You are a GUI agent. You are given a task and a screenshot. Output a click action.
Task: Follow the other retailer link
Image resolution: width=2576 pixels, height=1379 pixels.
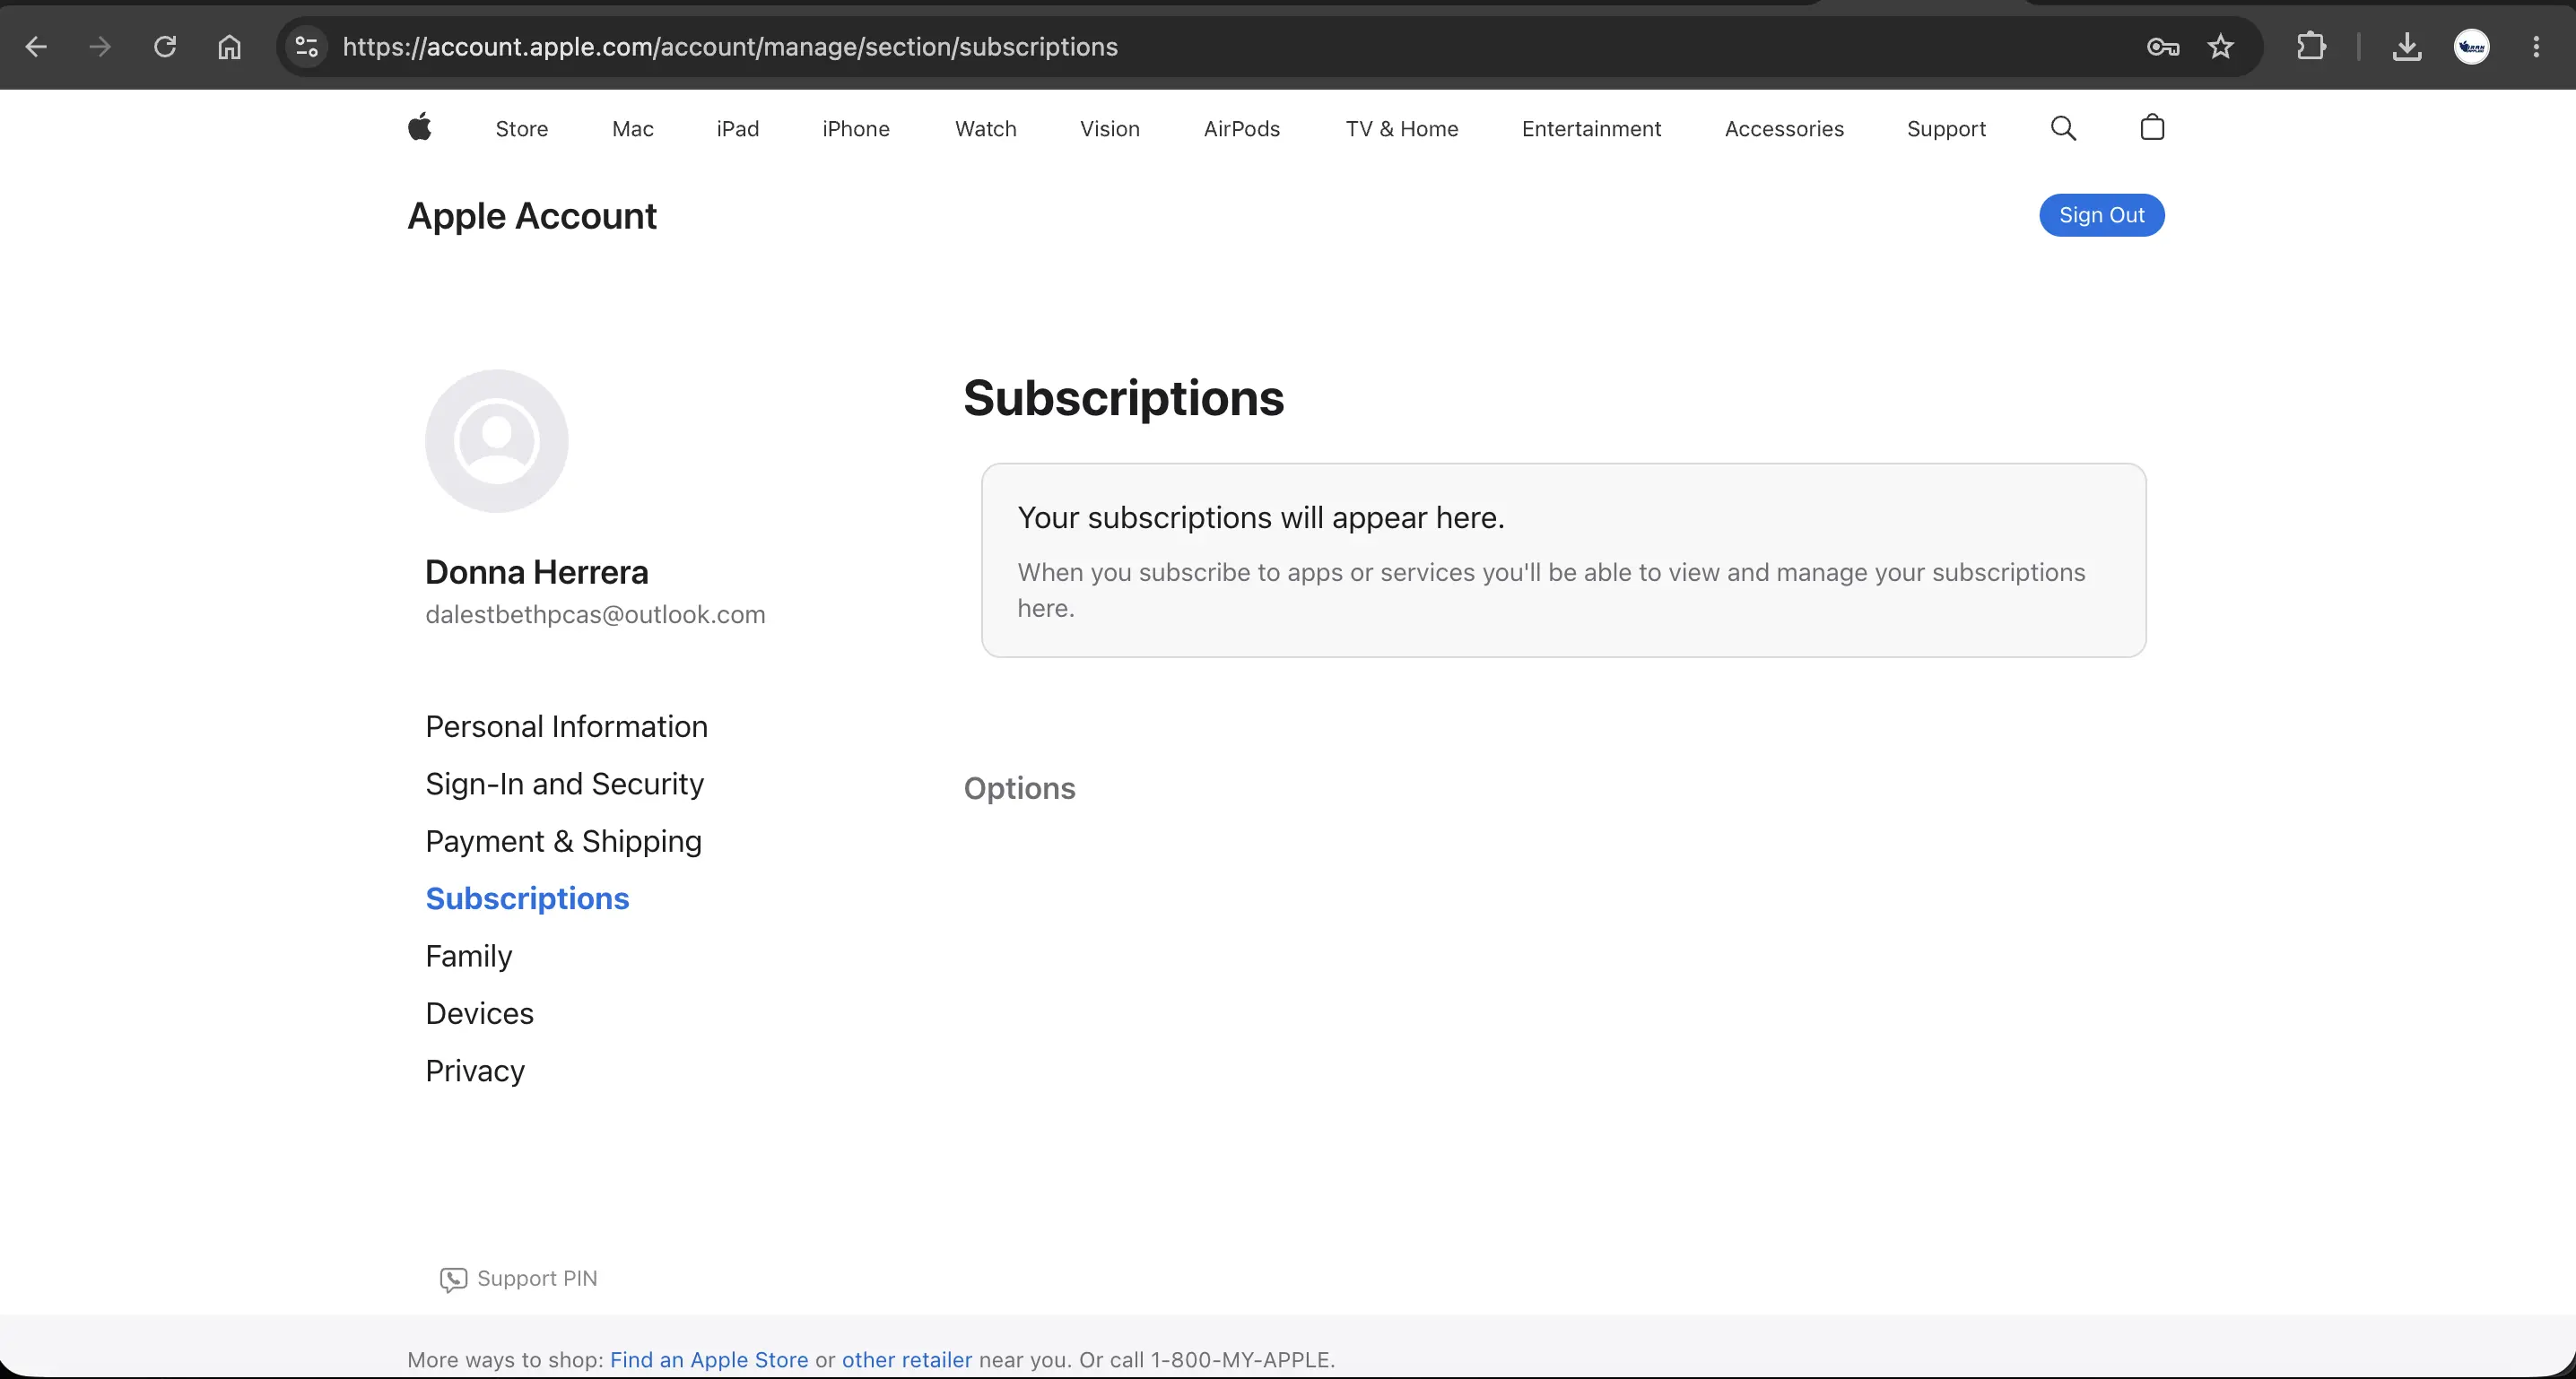tap(907, 1360)
